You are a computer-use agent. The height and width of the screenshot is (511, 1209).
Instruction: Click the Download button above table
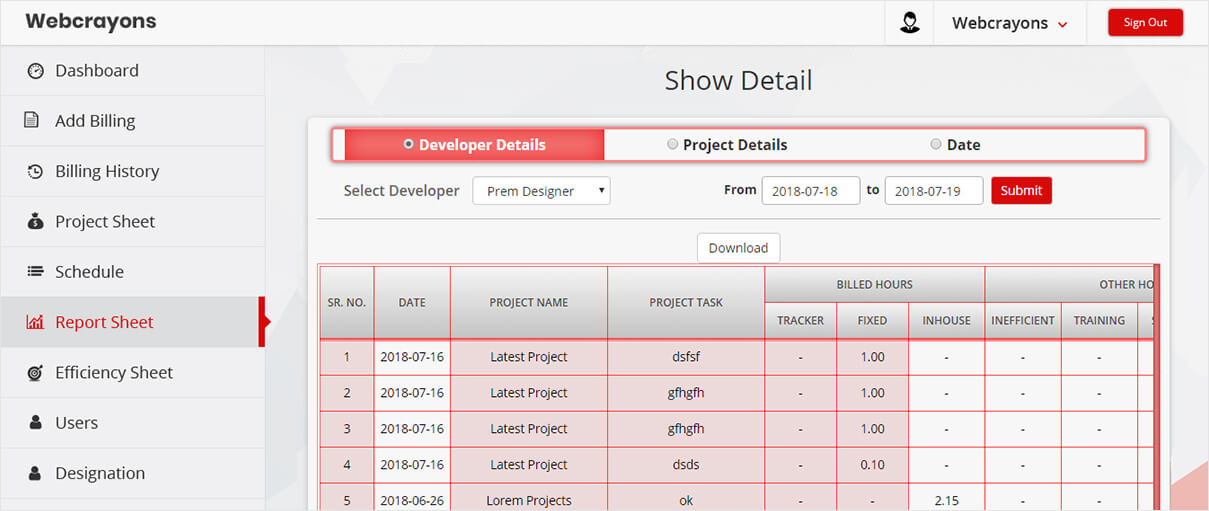[738, 248]
